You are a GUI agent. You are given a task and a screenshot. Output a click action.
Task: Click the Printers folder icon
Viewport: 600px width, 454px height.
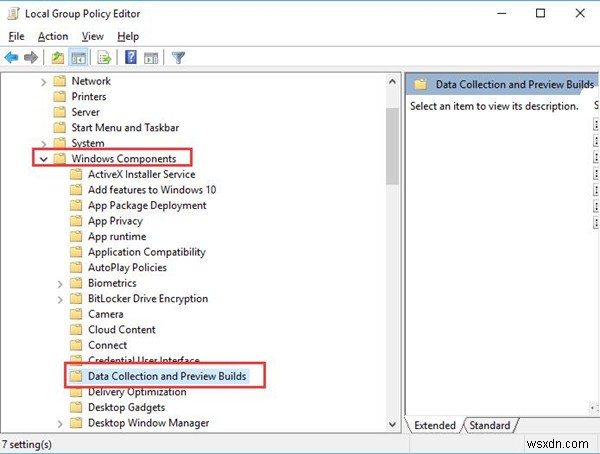[x=59, y=96]
